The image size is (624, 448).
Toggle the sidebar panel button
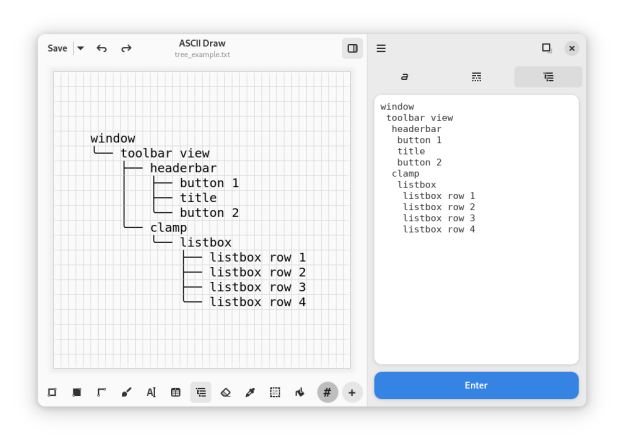pos(352,48)
